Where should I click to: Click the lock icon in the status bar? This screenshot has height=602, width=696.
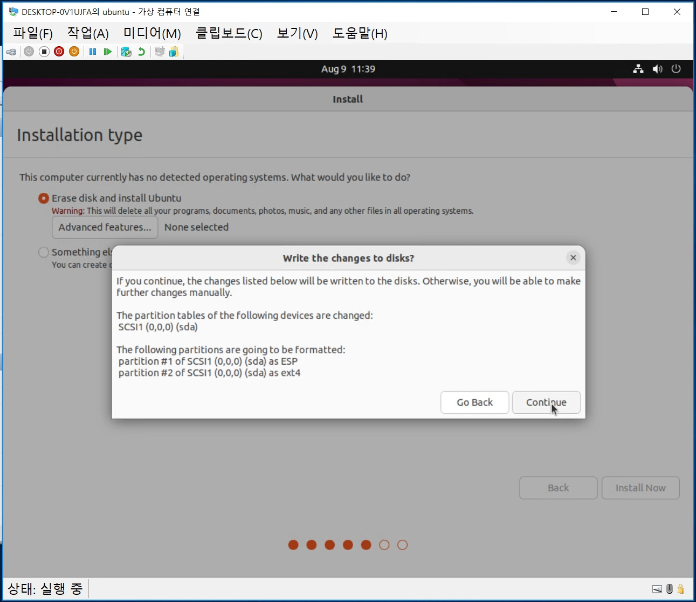tap(681, 589)
